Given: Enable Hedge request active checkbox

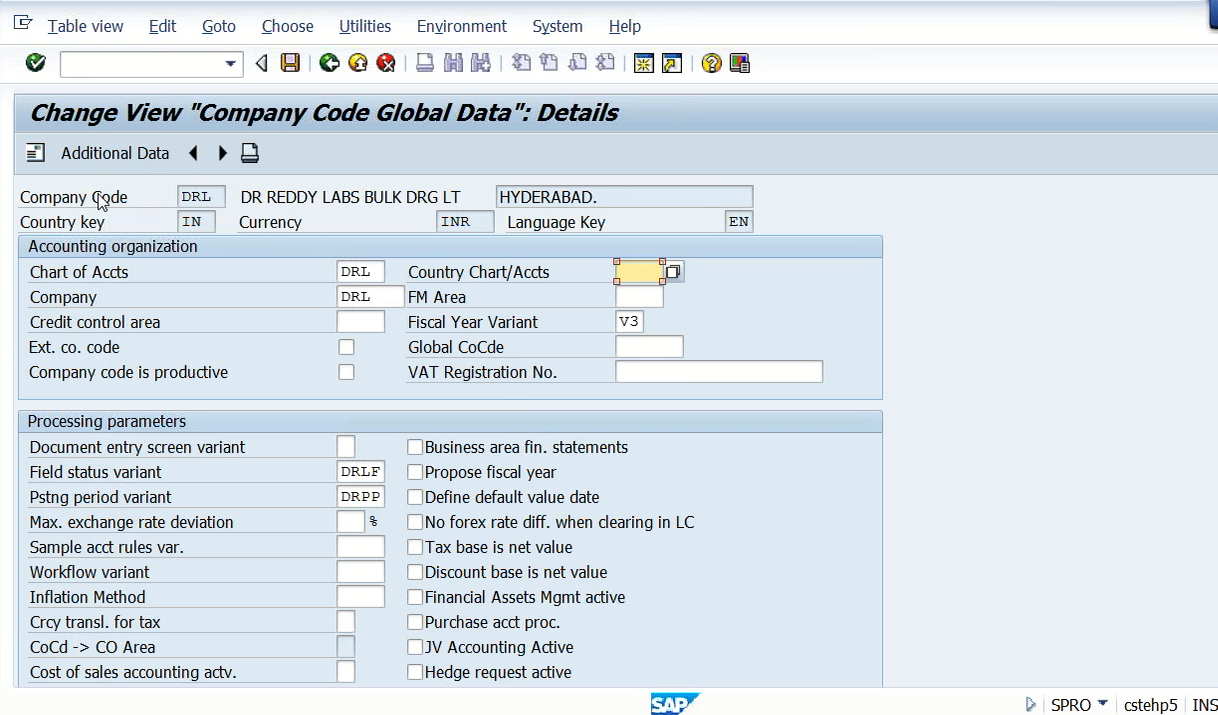Looking at the screenshot, I should [x=415, y=672].
